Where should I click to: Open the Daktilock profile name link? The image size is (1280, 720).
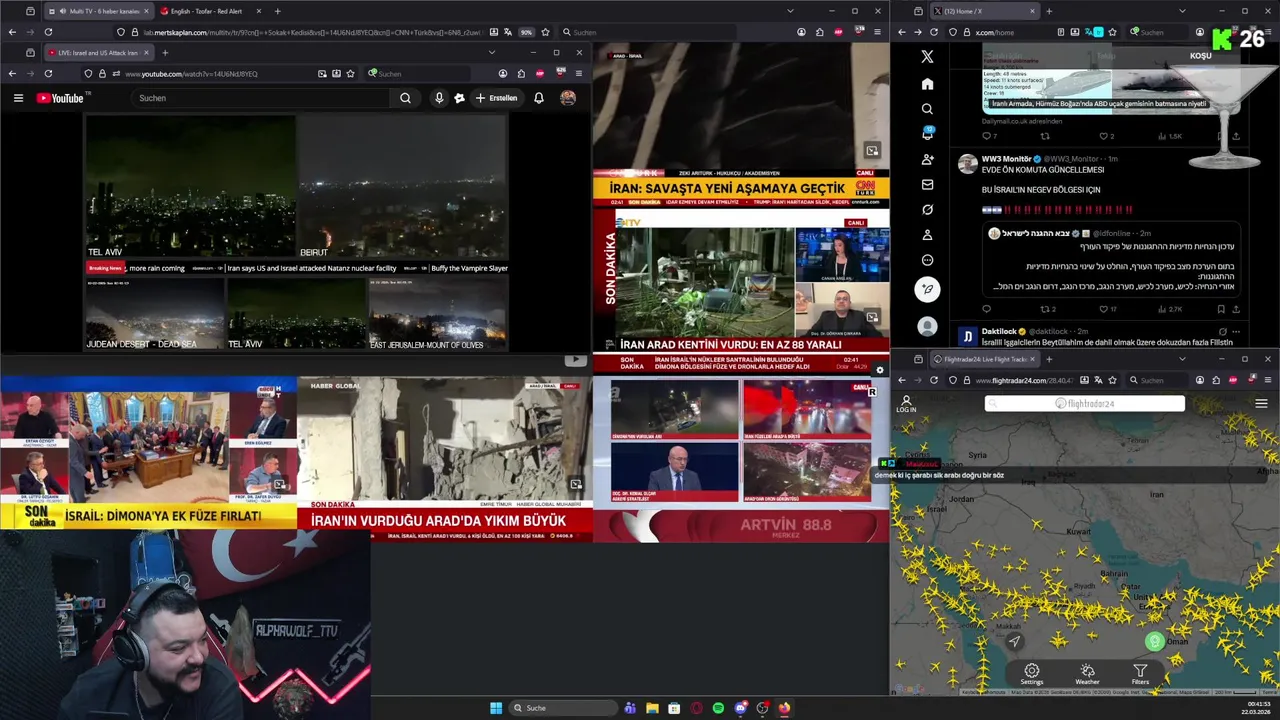(x=1000, y=331)
